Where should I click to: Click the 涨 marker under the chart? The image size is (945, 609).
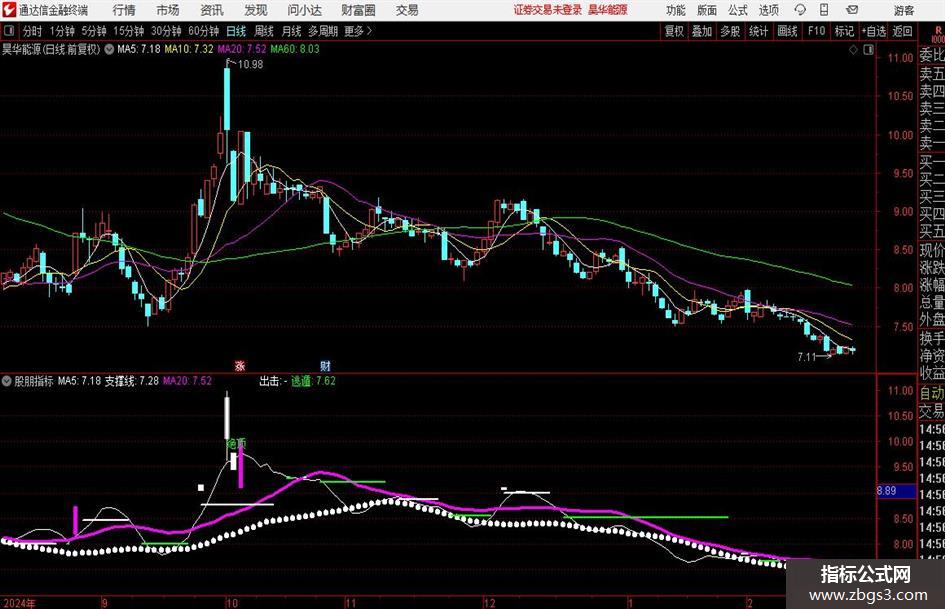point(240,365)
